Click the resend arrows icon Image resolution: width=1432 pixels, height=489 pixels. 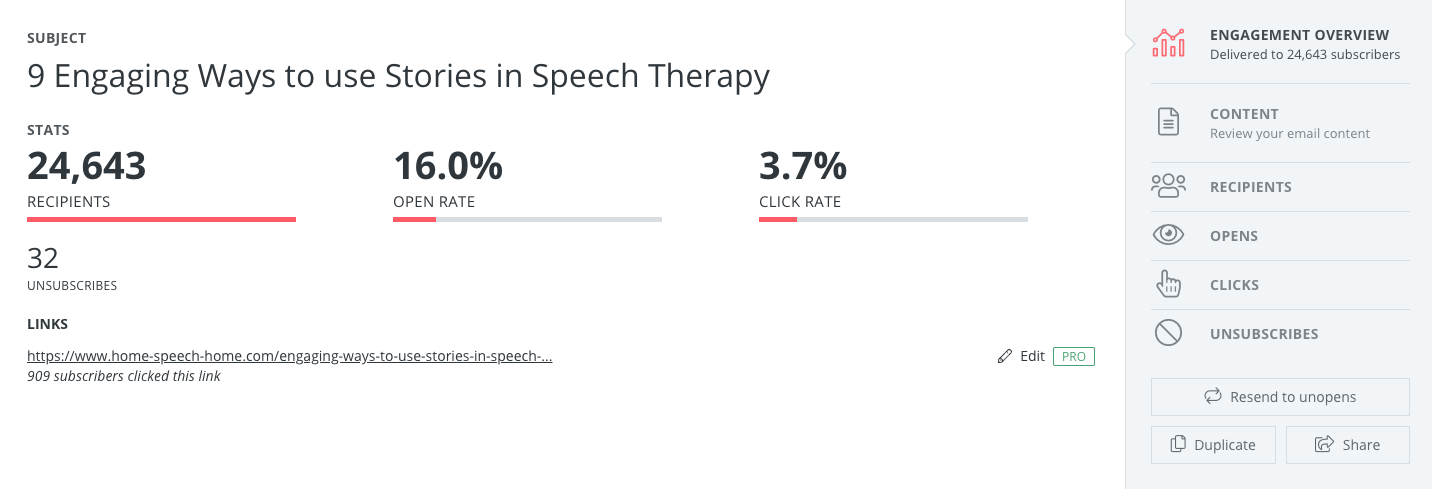coord(1213,397)
